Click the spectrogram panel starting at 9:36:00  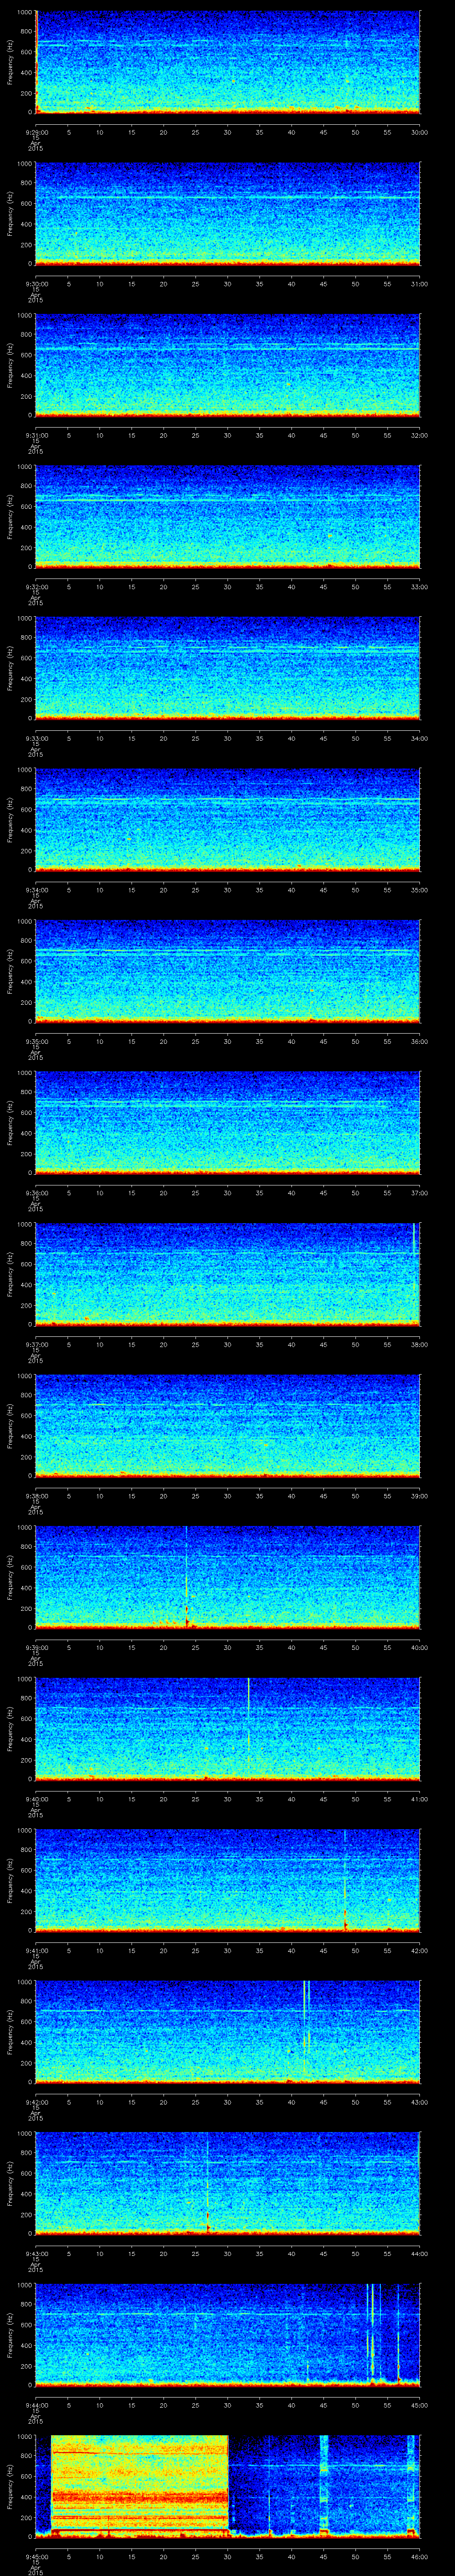227,1123
